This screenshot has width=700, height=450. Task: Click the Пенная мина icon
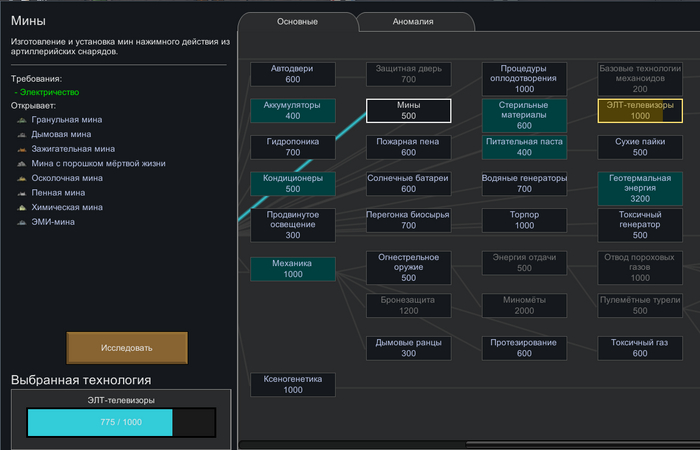(x=22, y=193)
